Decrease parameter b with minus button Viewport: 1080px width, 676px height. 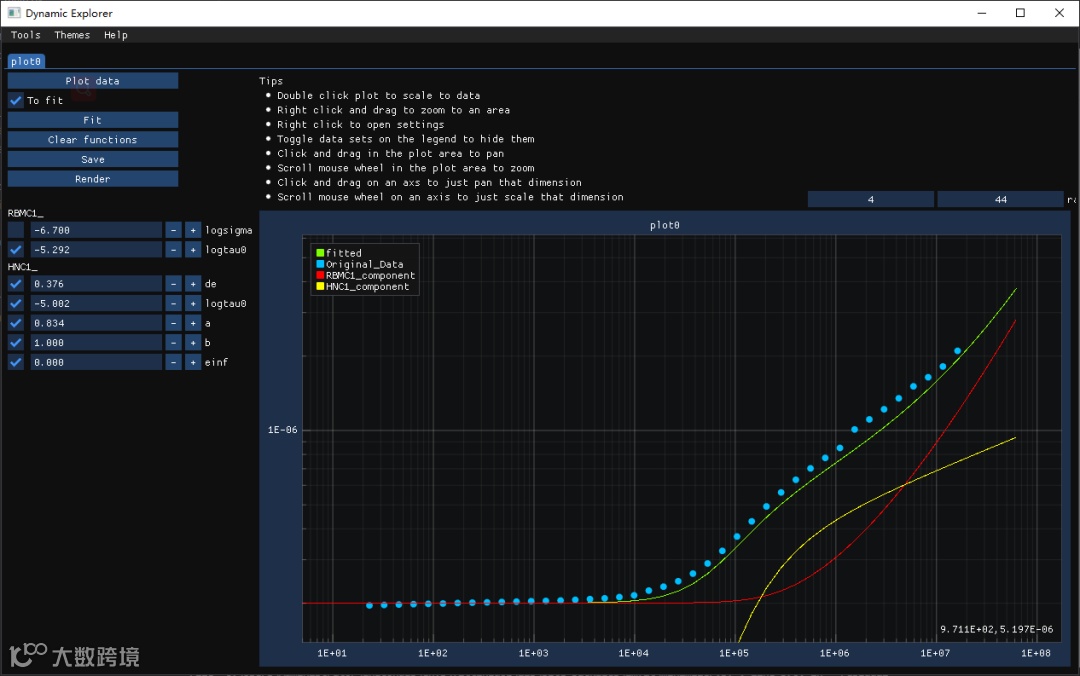[x=173, y=343]
